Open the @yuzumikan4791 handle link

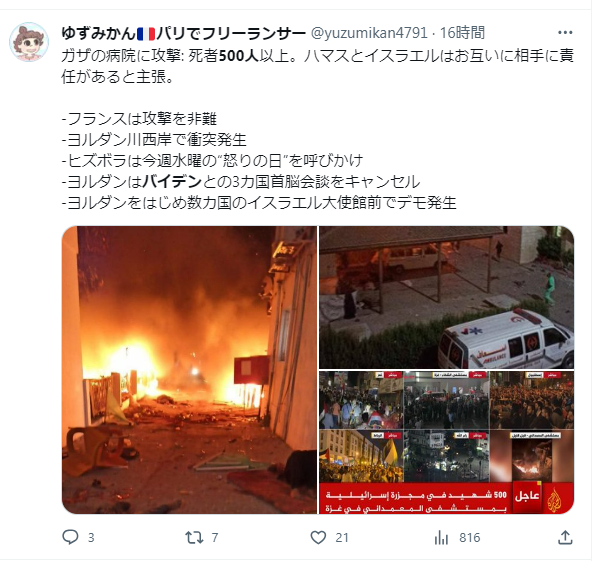tap(369, 33)
